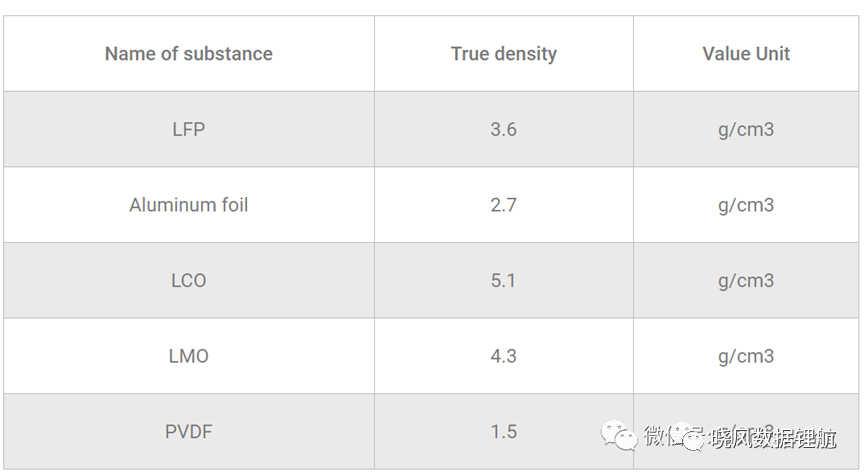Click the LFP substance cell
Screen dimensions: 864x476
[x=188, y=129]
